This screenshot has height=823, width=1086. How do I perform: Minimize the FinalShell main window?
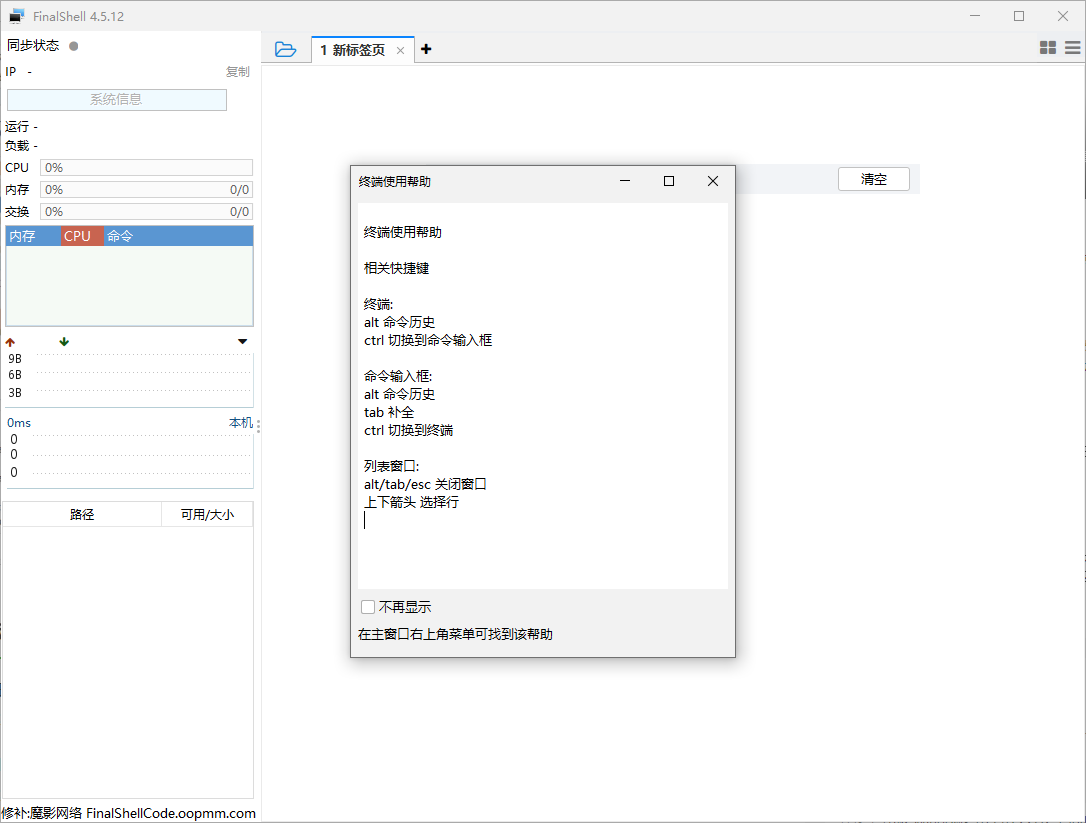coord(975,16)
